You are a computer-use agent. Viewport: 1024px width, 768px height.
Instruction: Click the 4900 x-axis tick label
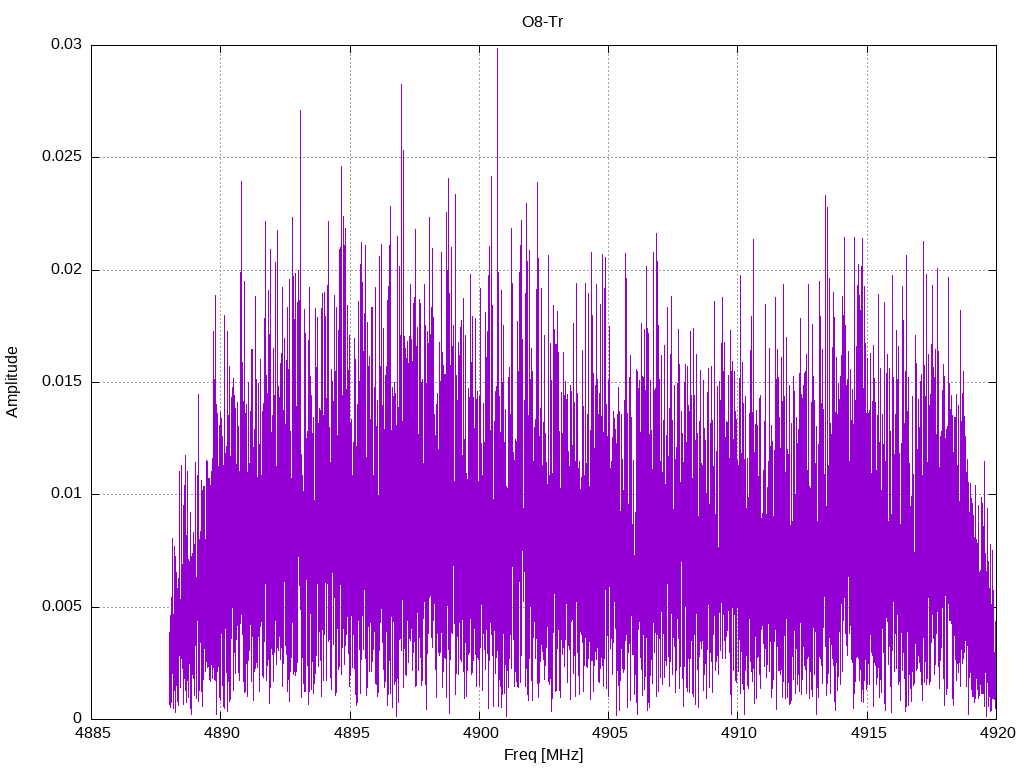click(480, 733)
